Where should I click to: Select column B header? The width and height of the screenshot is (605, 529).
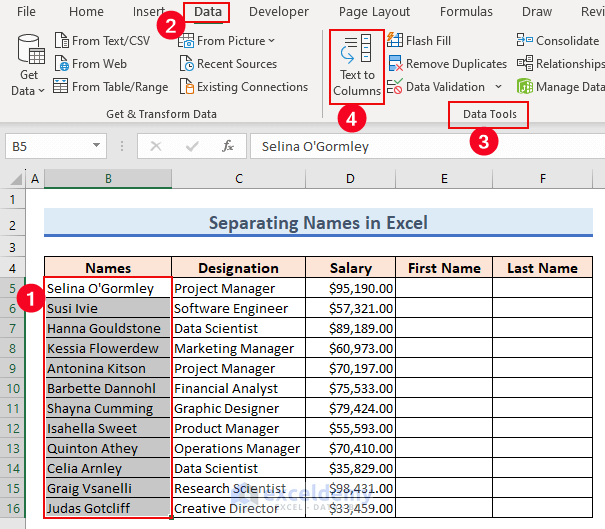(x=108, y=179)
